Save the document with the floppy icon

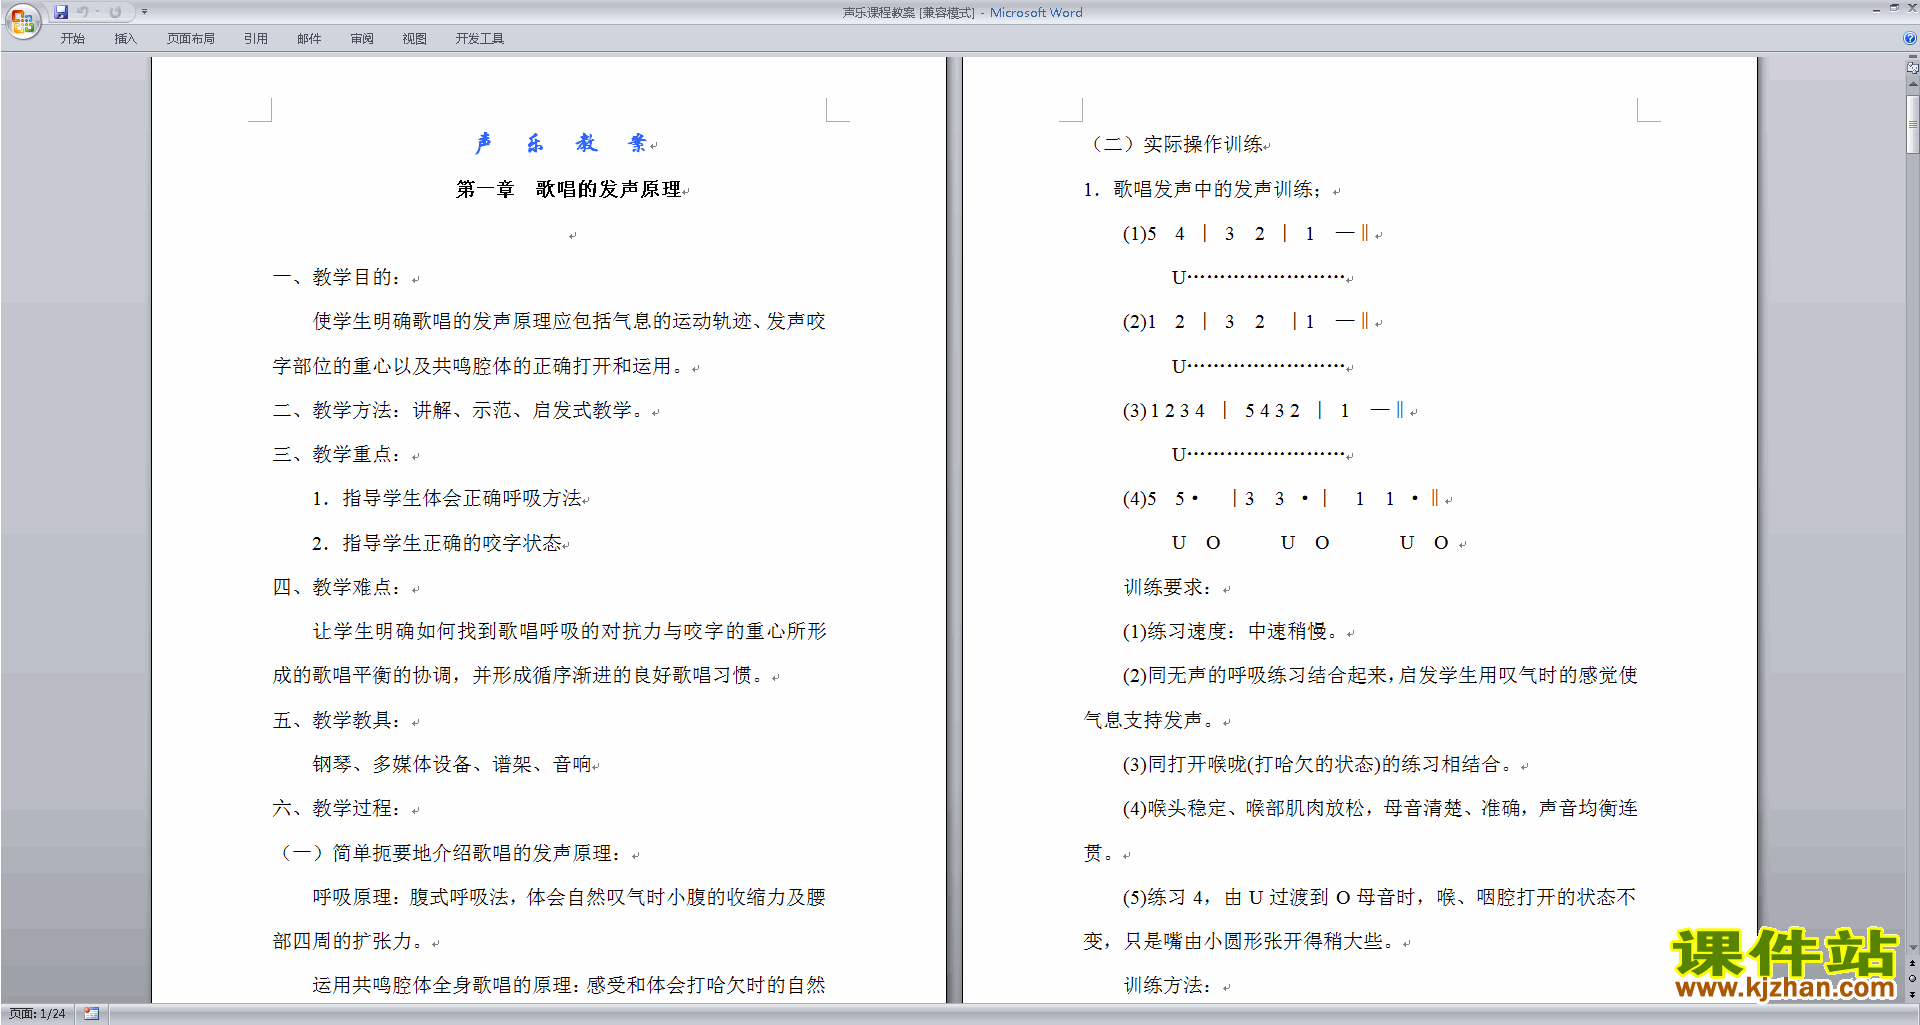pyautogui.click(x=61, y=12)
